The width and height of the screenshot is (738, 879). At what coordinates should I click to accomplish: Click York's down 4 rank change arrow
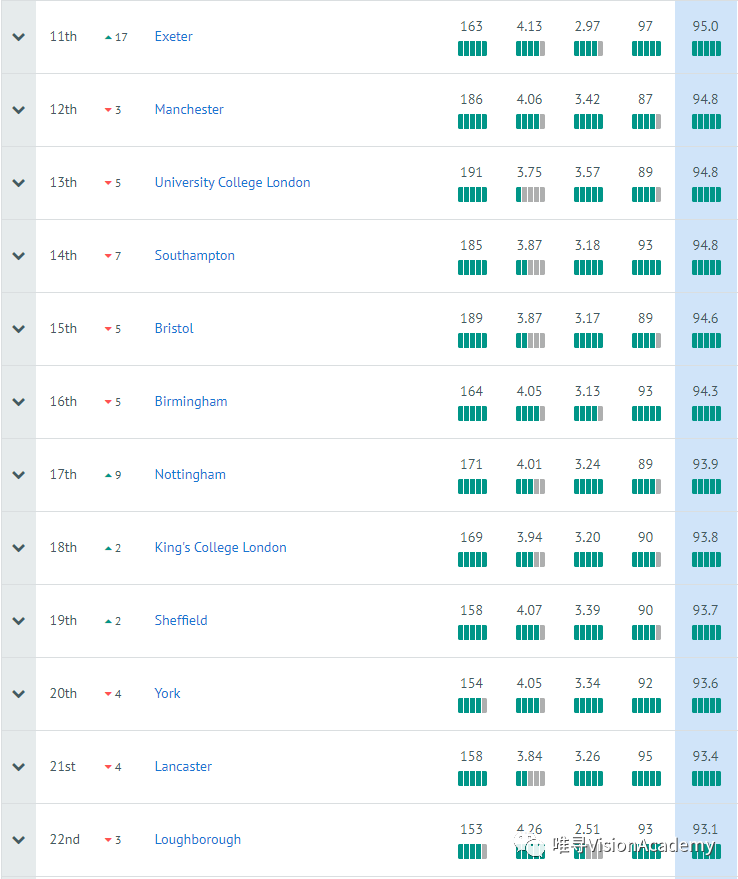click(108, 694)
